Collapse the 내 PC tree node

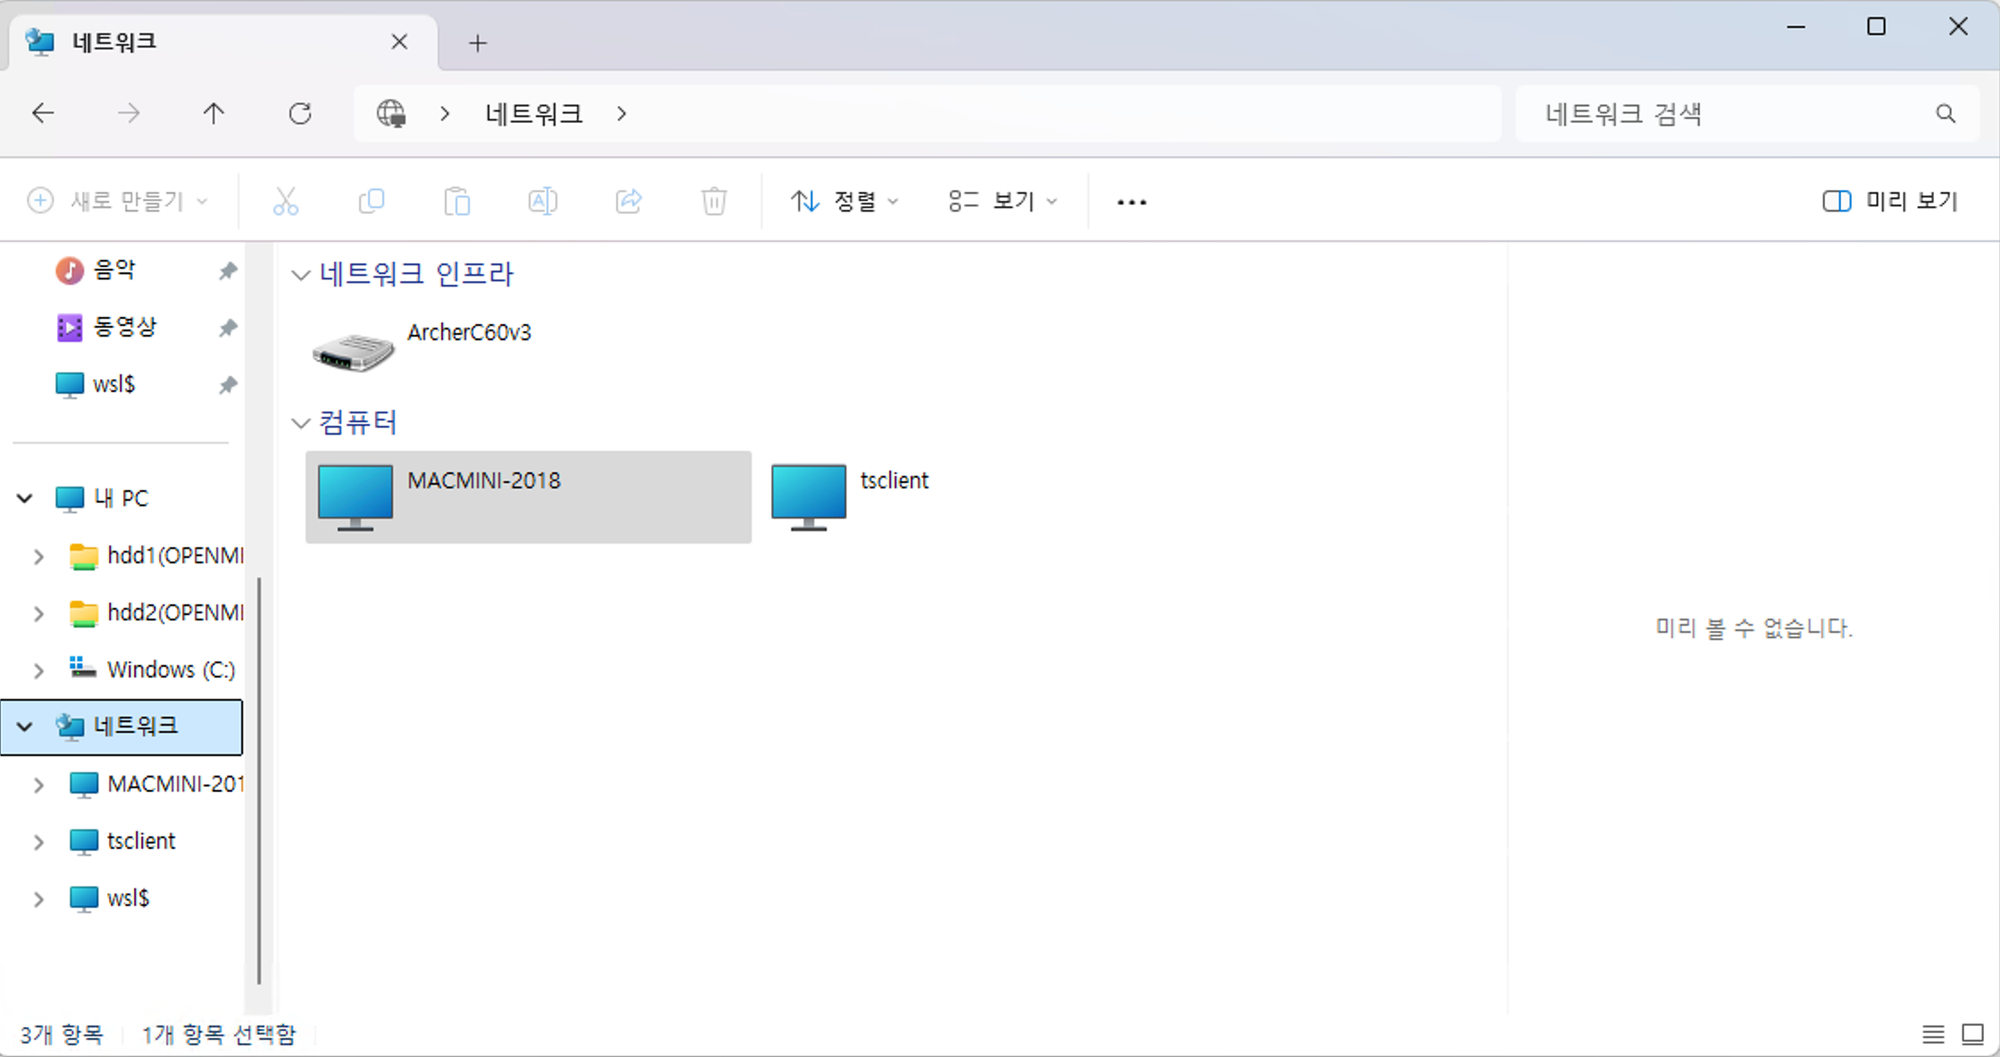point(25,498)
